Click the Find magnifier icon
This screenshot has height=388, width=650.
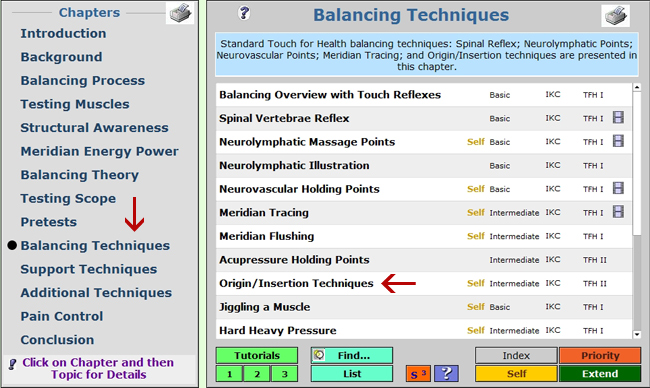point(319,355)
